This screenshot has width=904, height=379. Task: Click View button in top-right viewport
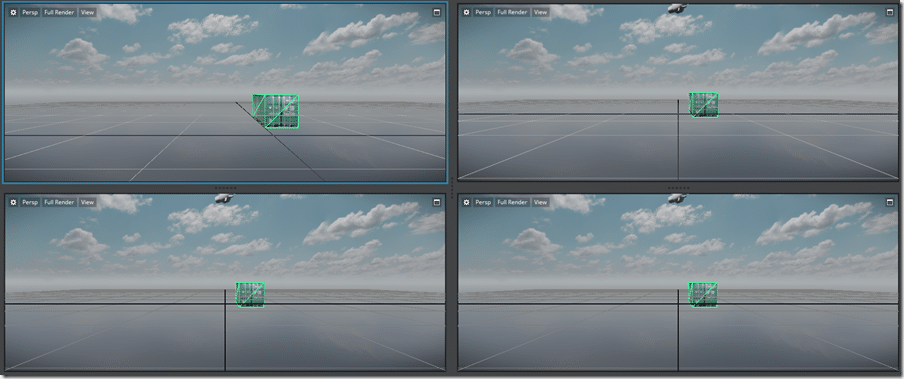coord(540,12)
